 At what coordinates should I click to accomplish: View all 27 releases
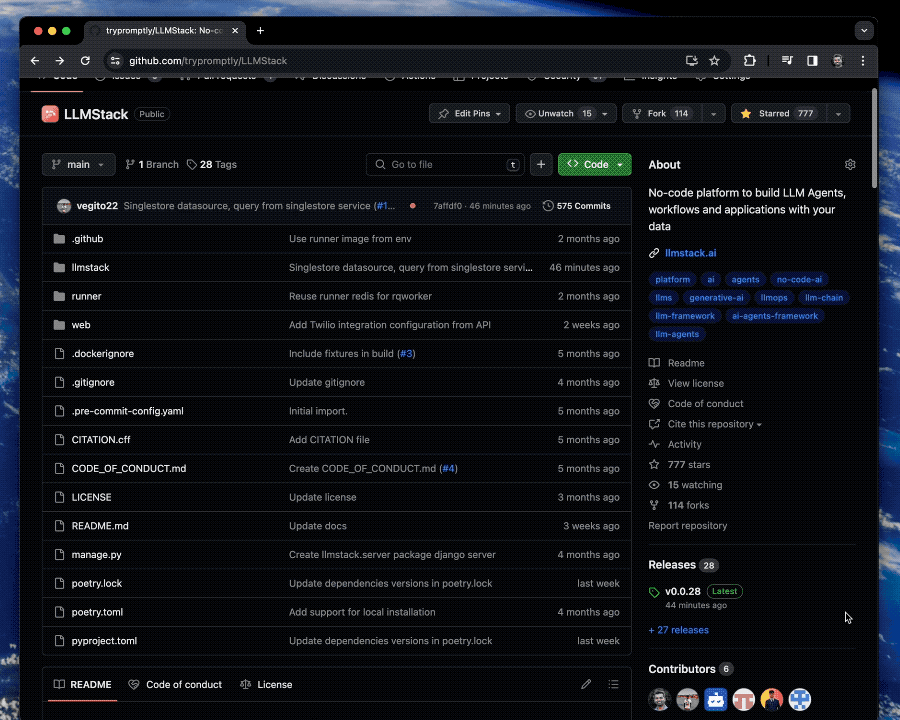click(x=678, y=629)
